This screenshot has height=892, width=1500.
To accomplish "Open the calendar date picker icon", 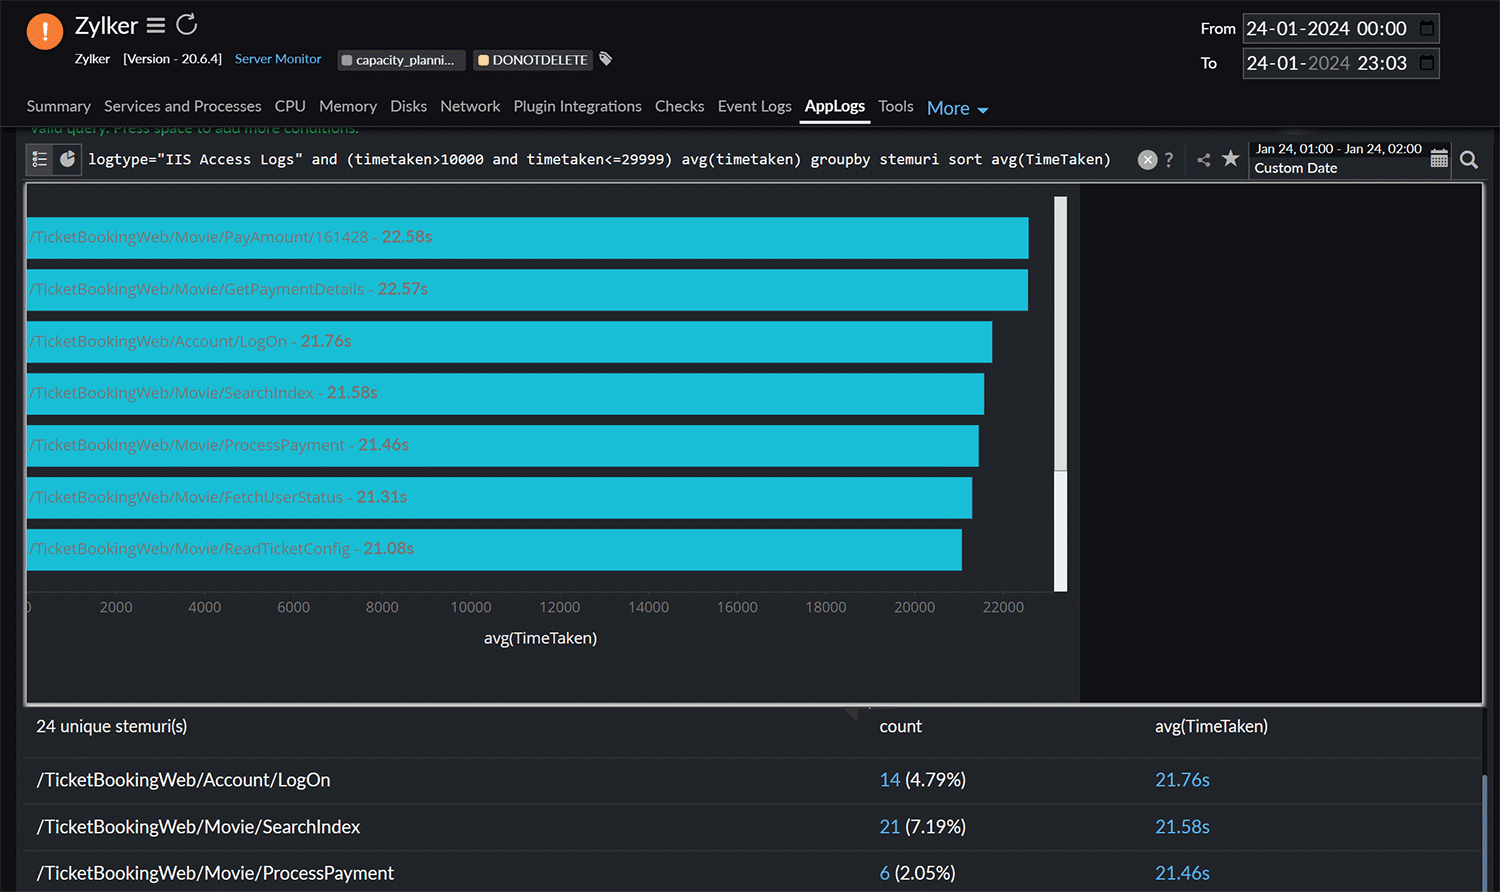I will point(1438,158).
